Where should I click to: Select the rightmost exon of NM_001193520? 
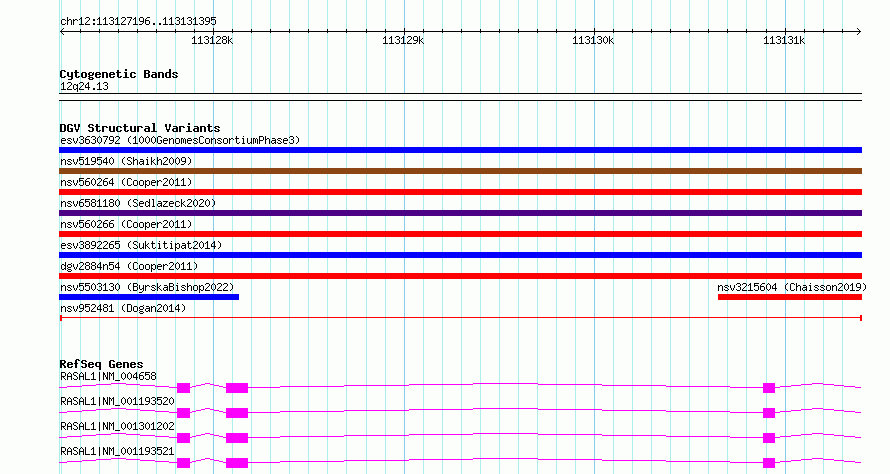pyautogui.click(x=769, y=413)
